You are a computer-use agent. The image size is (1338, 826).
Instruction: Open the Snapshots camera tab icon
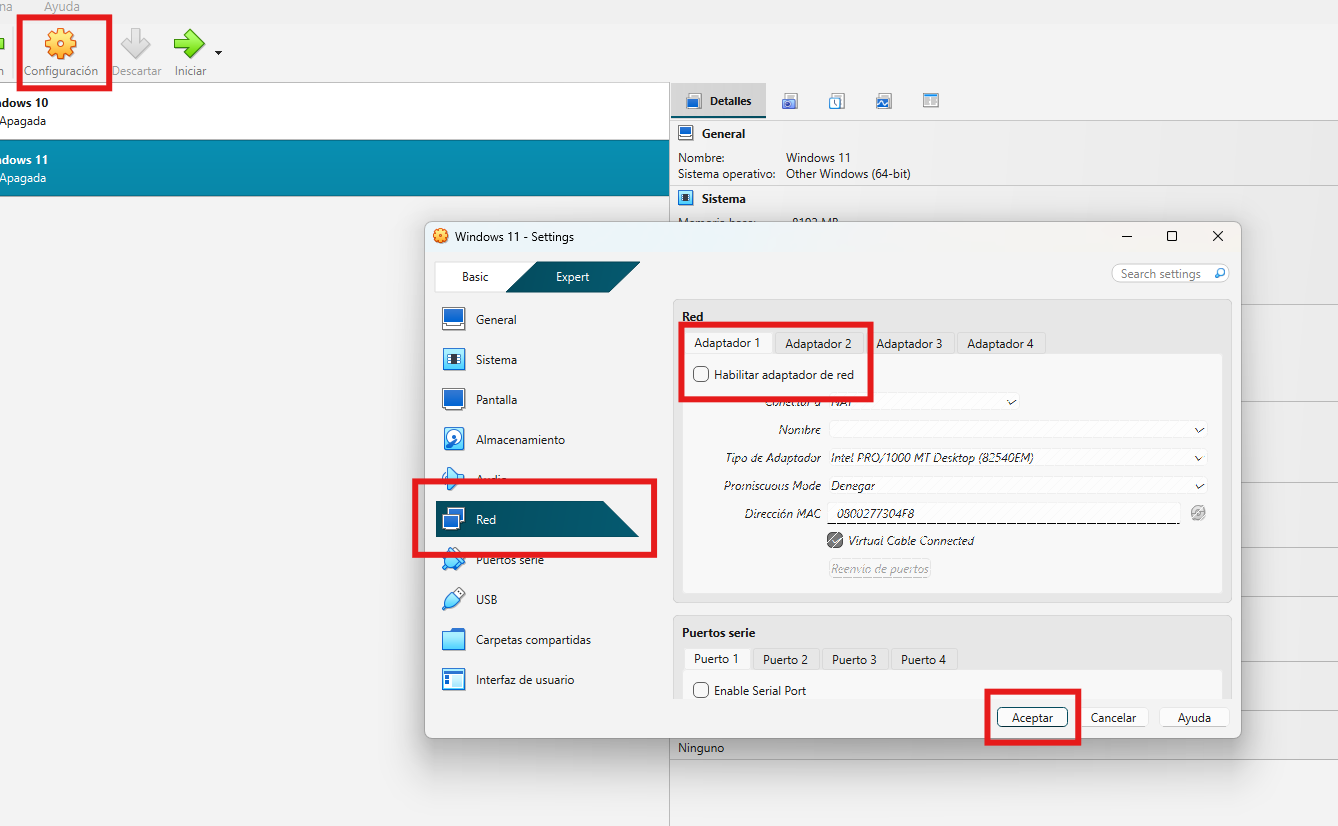790,101
